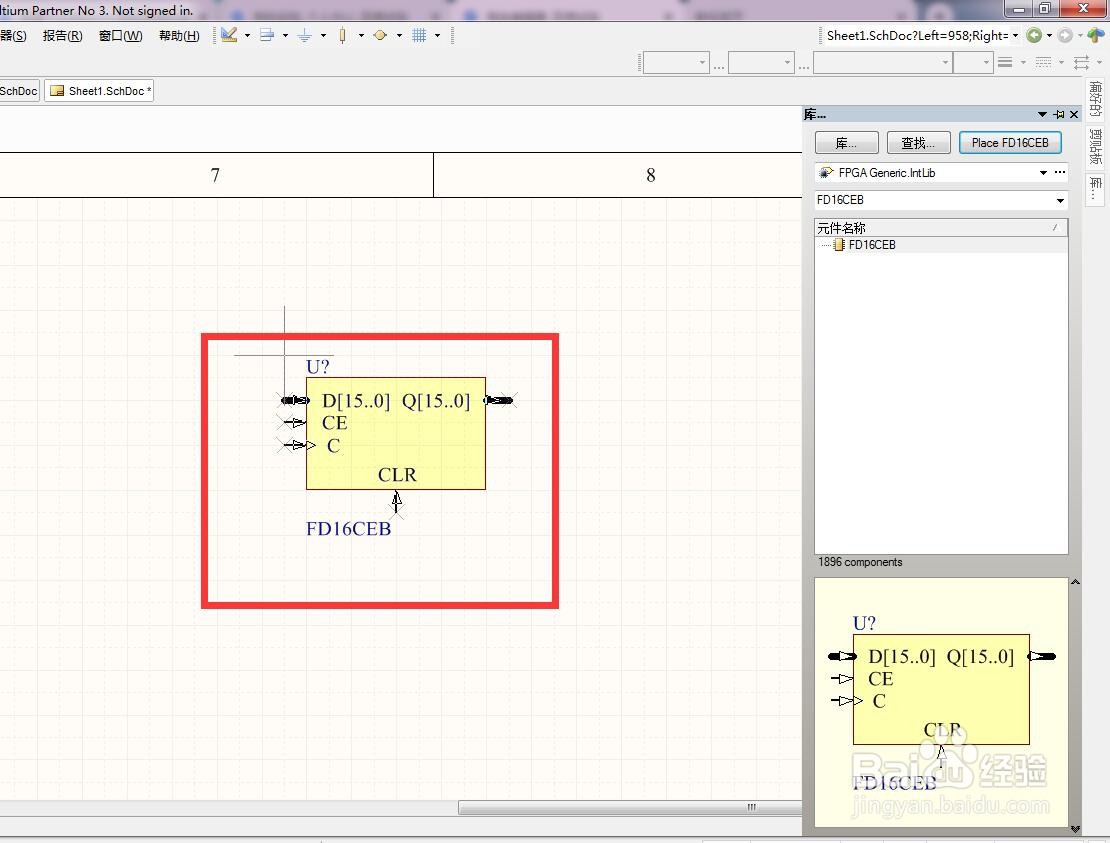Click the ellipsis beside library dropdown
This screenshot has height=843, width=1110.
pyautogui.click(x=1060, y=172)
